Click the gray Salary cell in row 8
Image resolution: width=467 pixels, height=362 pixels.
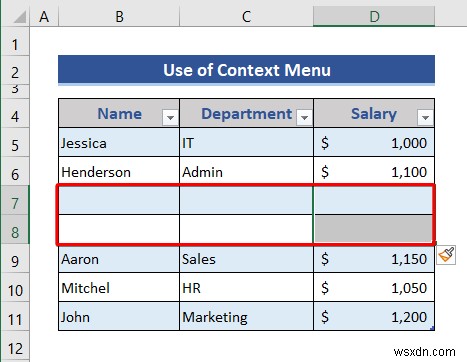coord(374,229)
